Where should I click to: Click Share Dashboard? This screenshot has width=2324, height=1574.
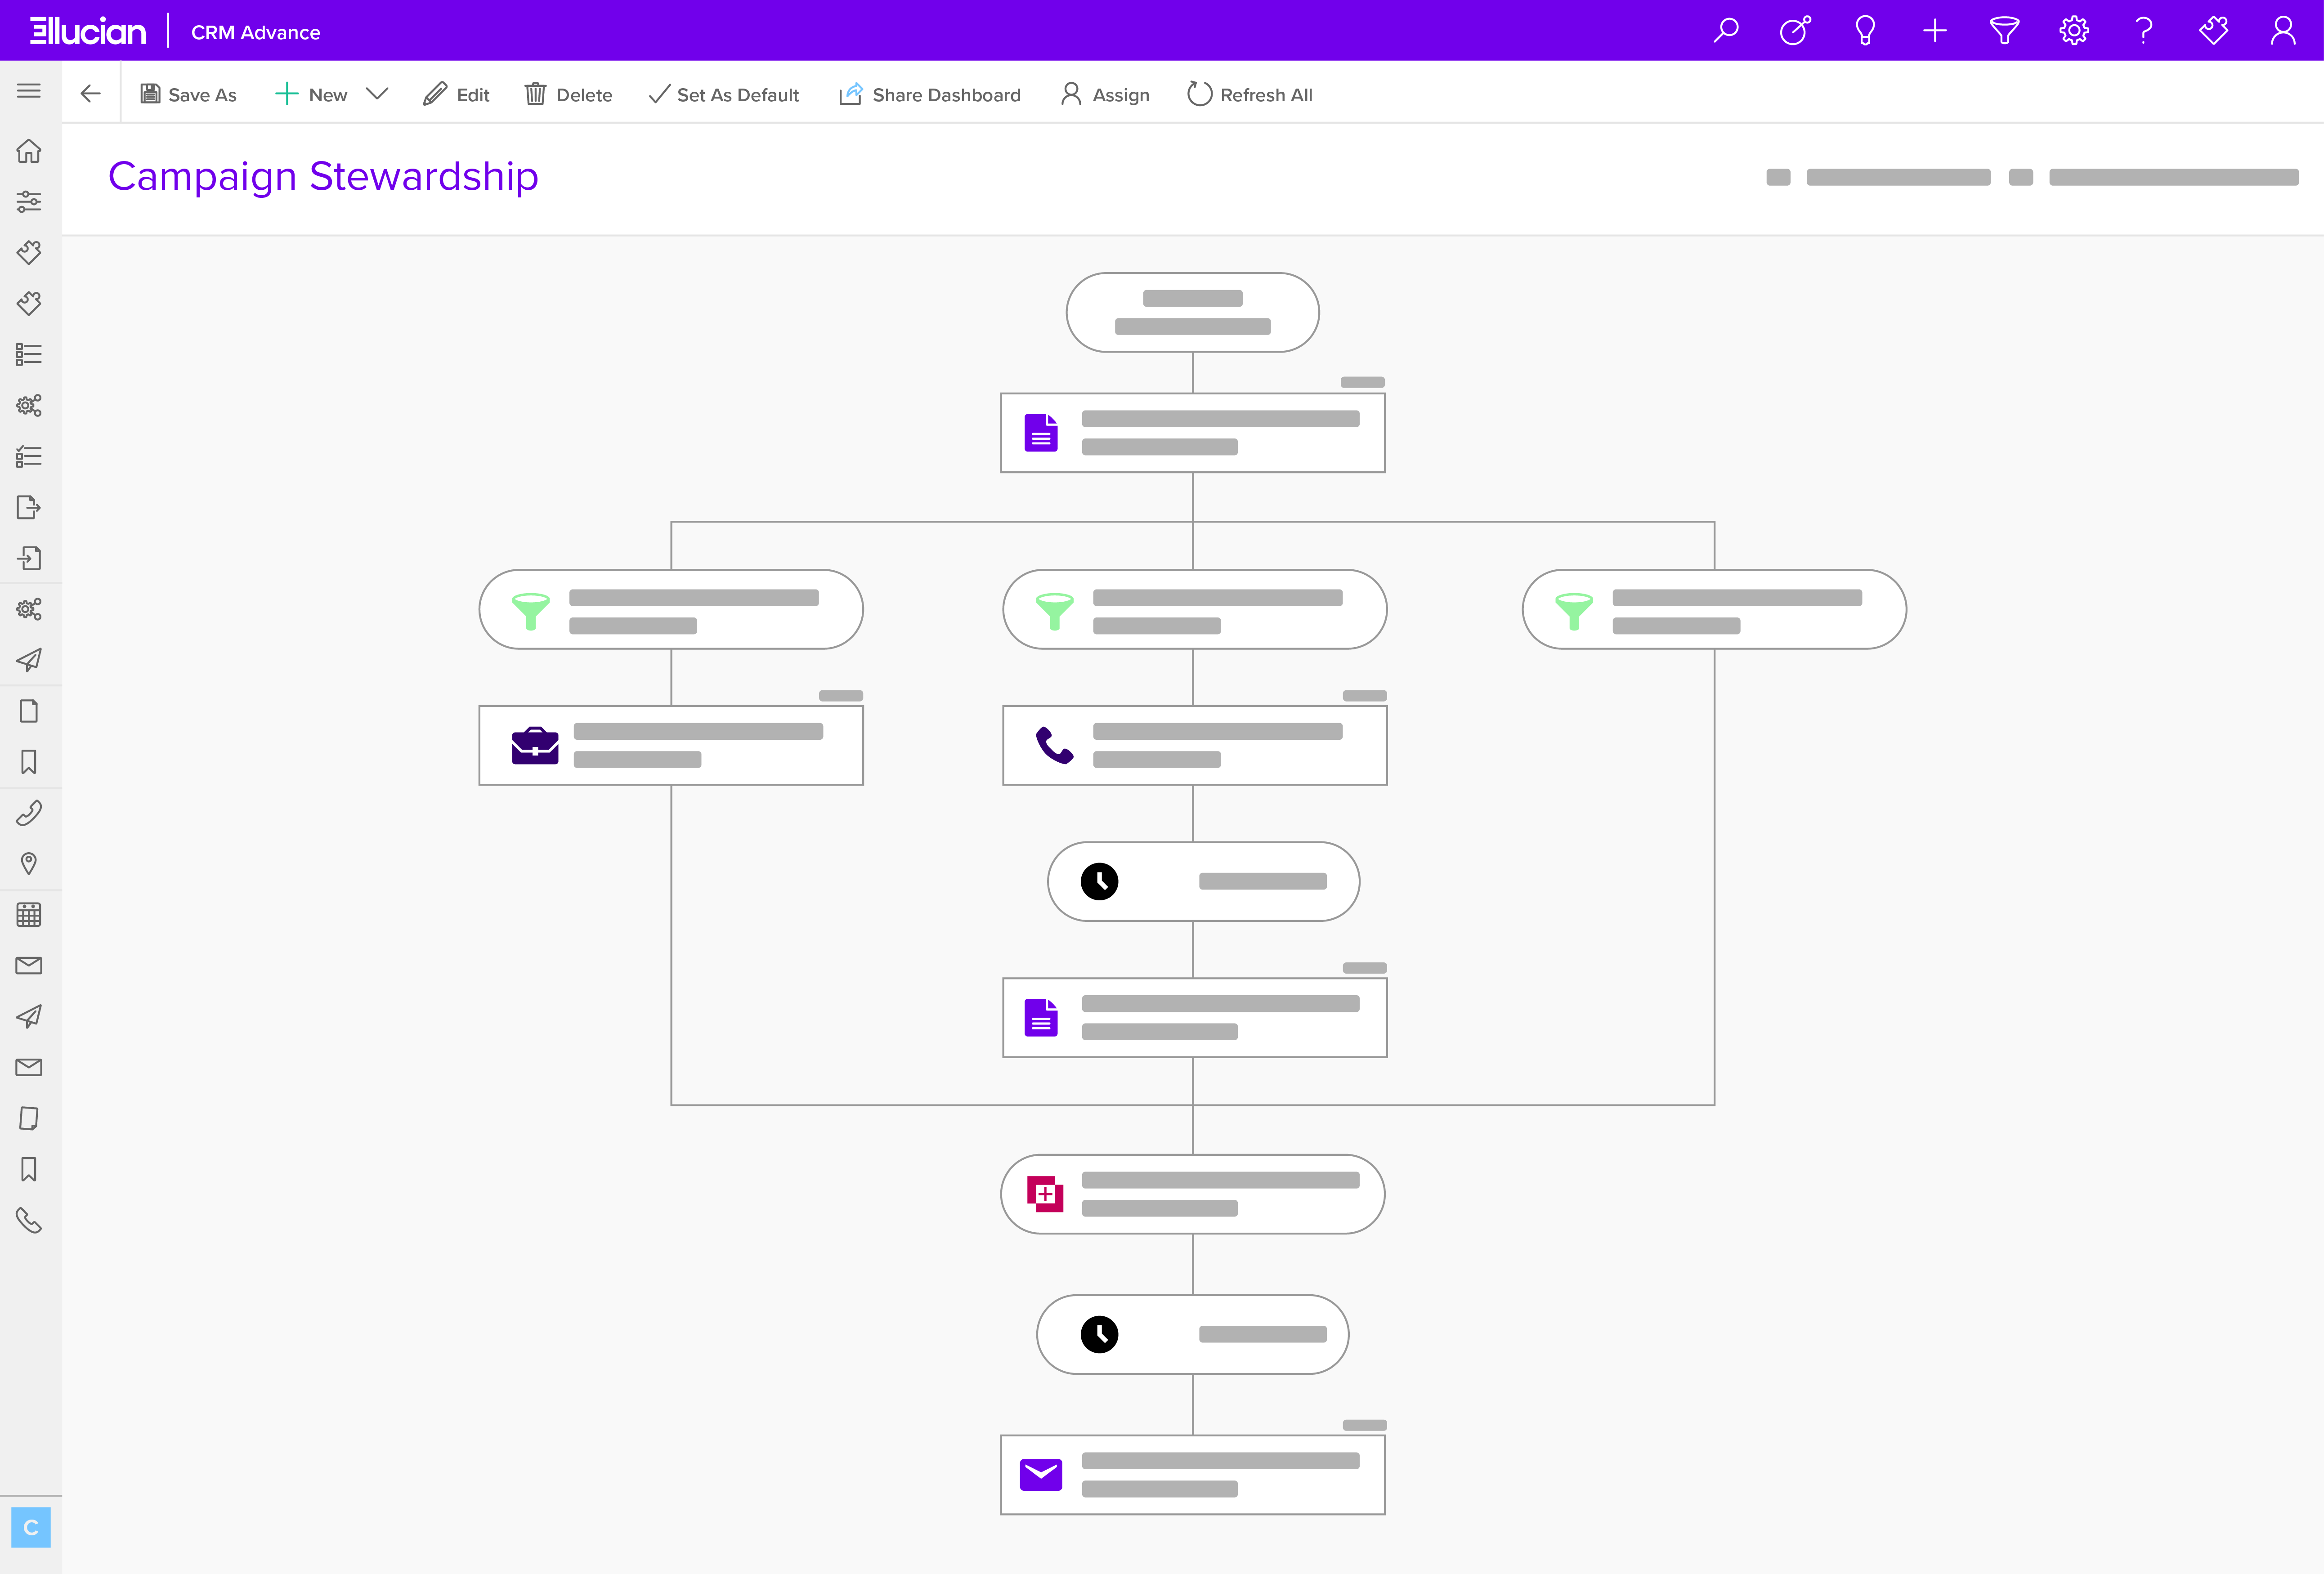[x=930, y=94]
